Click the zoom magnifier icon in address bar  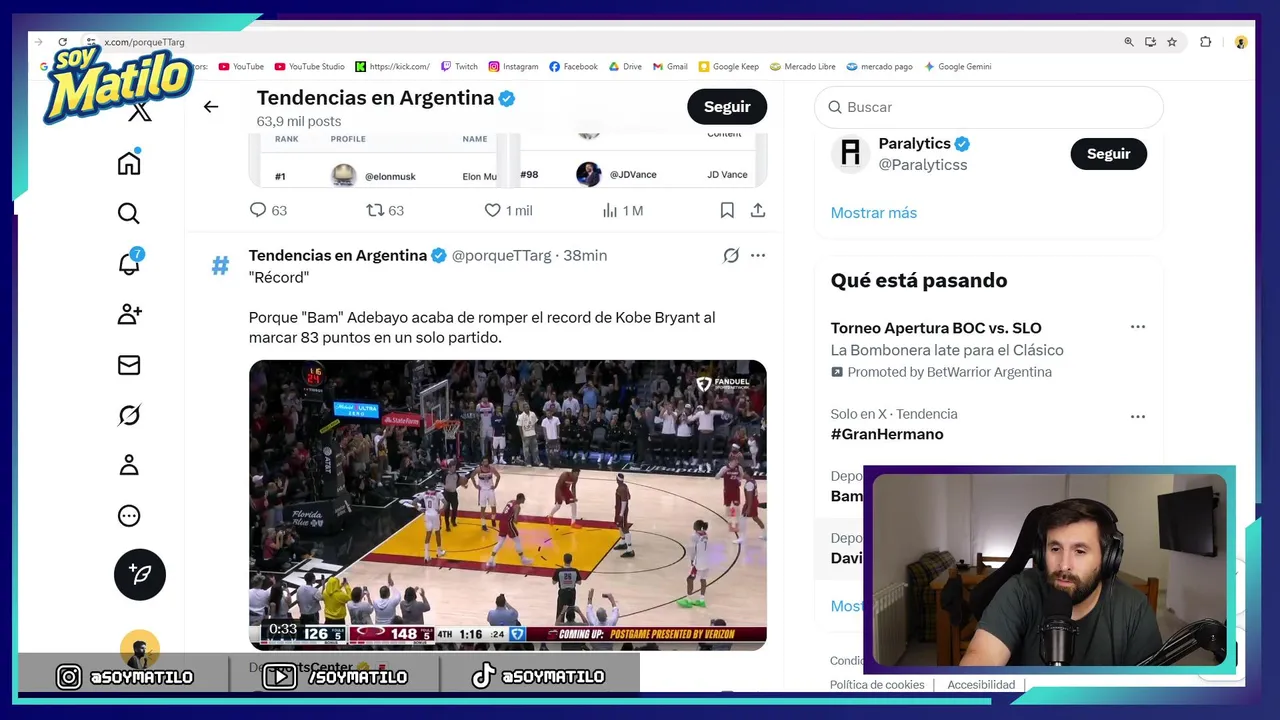[x=1129, y=42]
